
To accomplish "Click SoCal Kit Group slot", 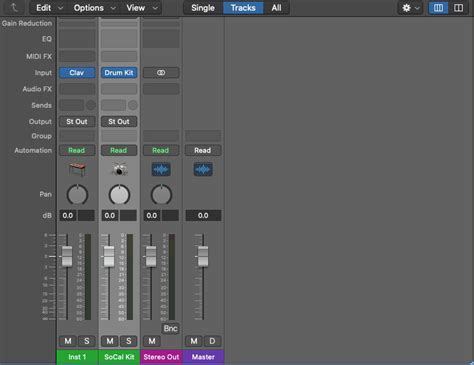I will click(x=119, y=136).
